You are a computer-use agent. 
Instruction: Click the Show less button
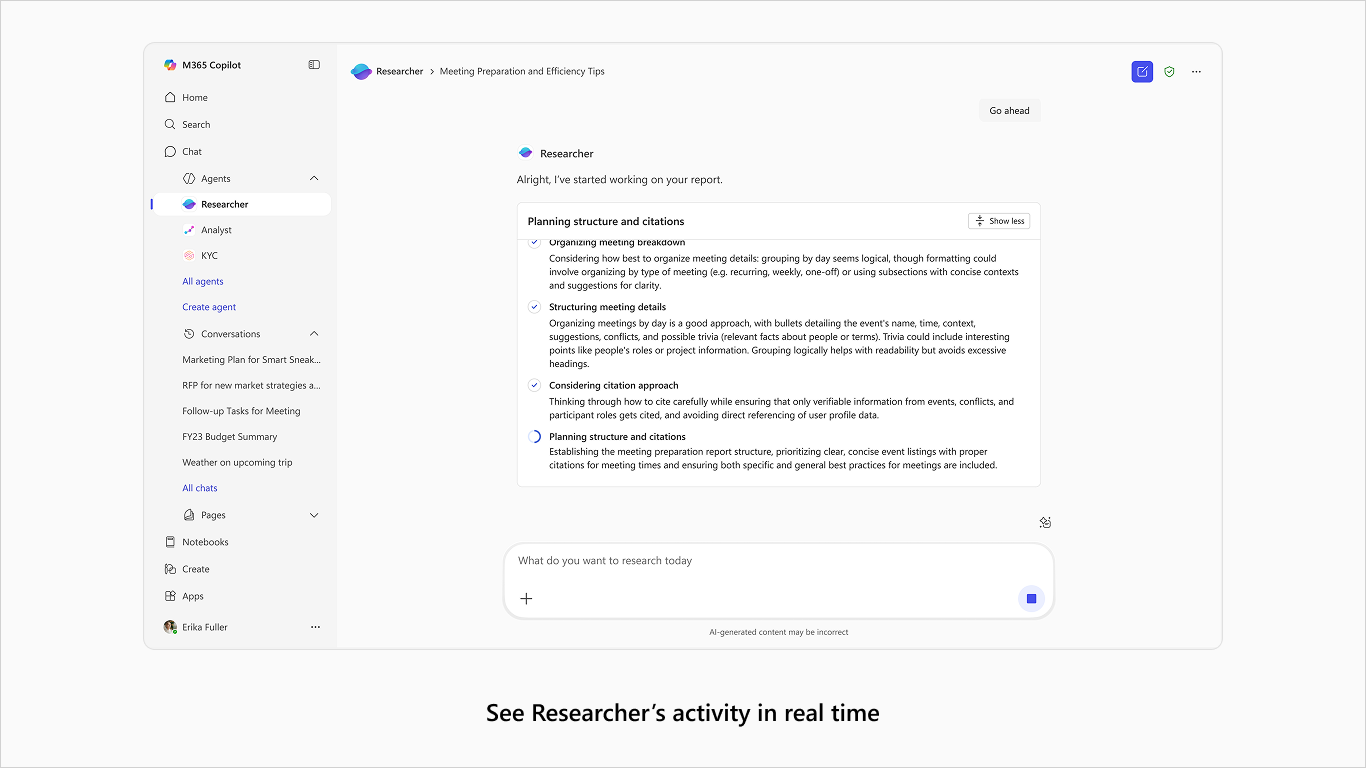(x=998, y=221)
